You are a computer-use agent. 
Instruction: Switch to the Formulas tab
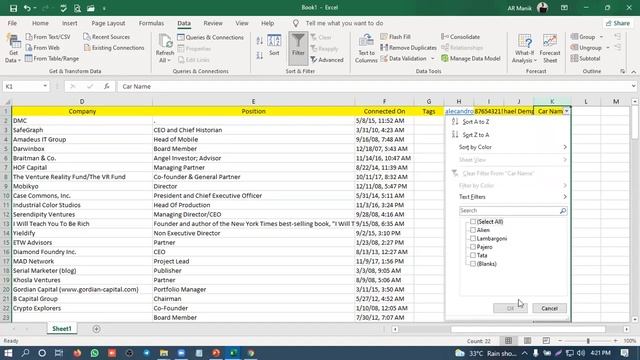pyautogui.click(x=151, y=23)
